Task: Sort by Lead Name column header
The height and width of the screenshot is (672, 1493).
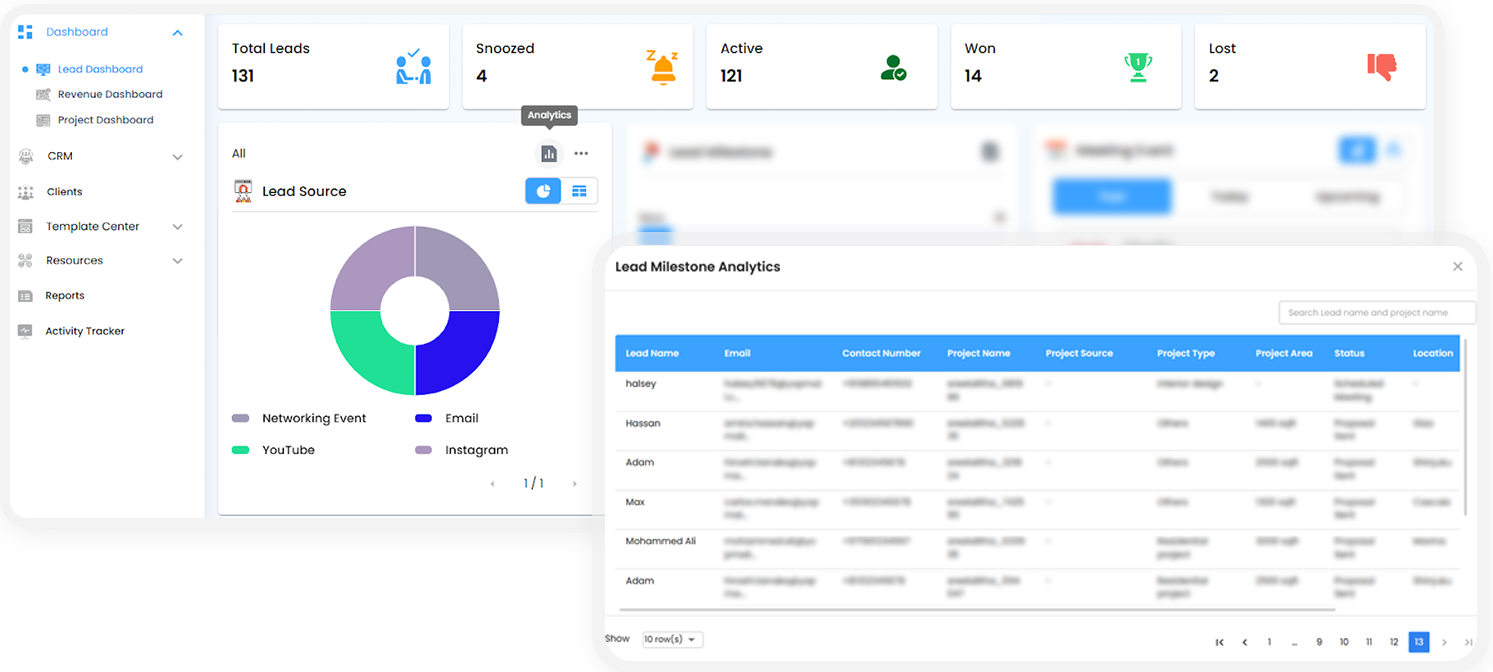Action: tap(652, 353)
